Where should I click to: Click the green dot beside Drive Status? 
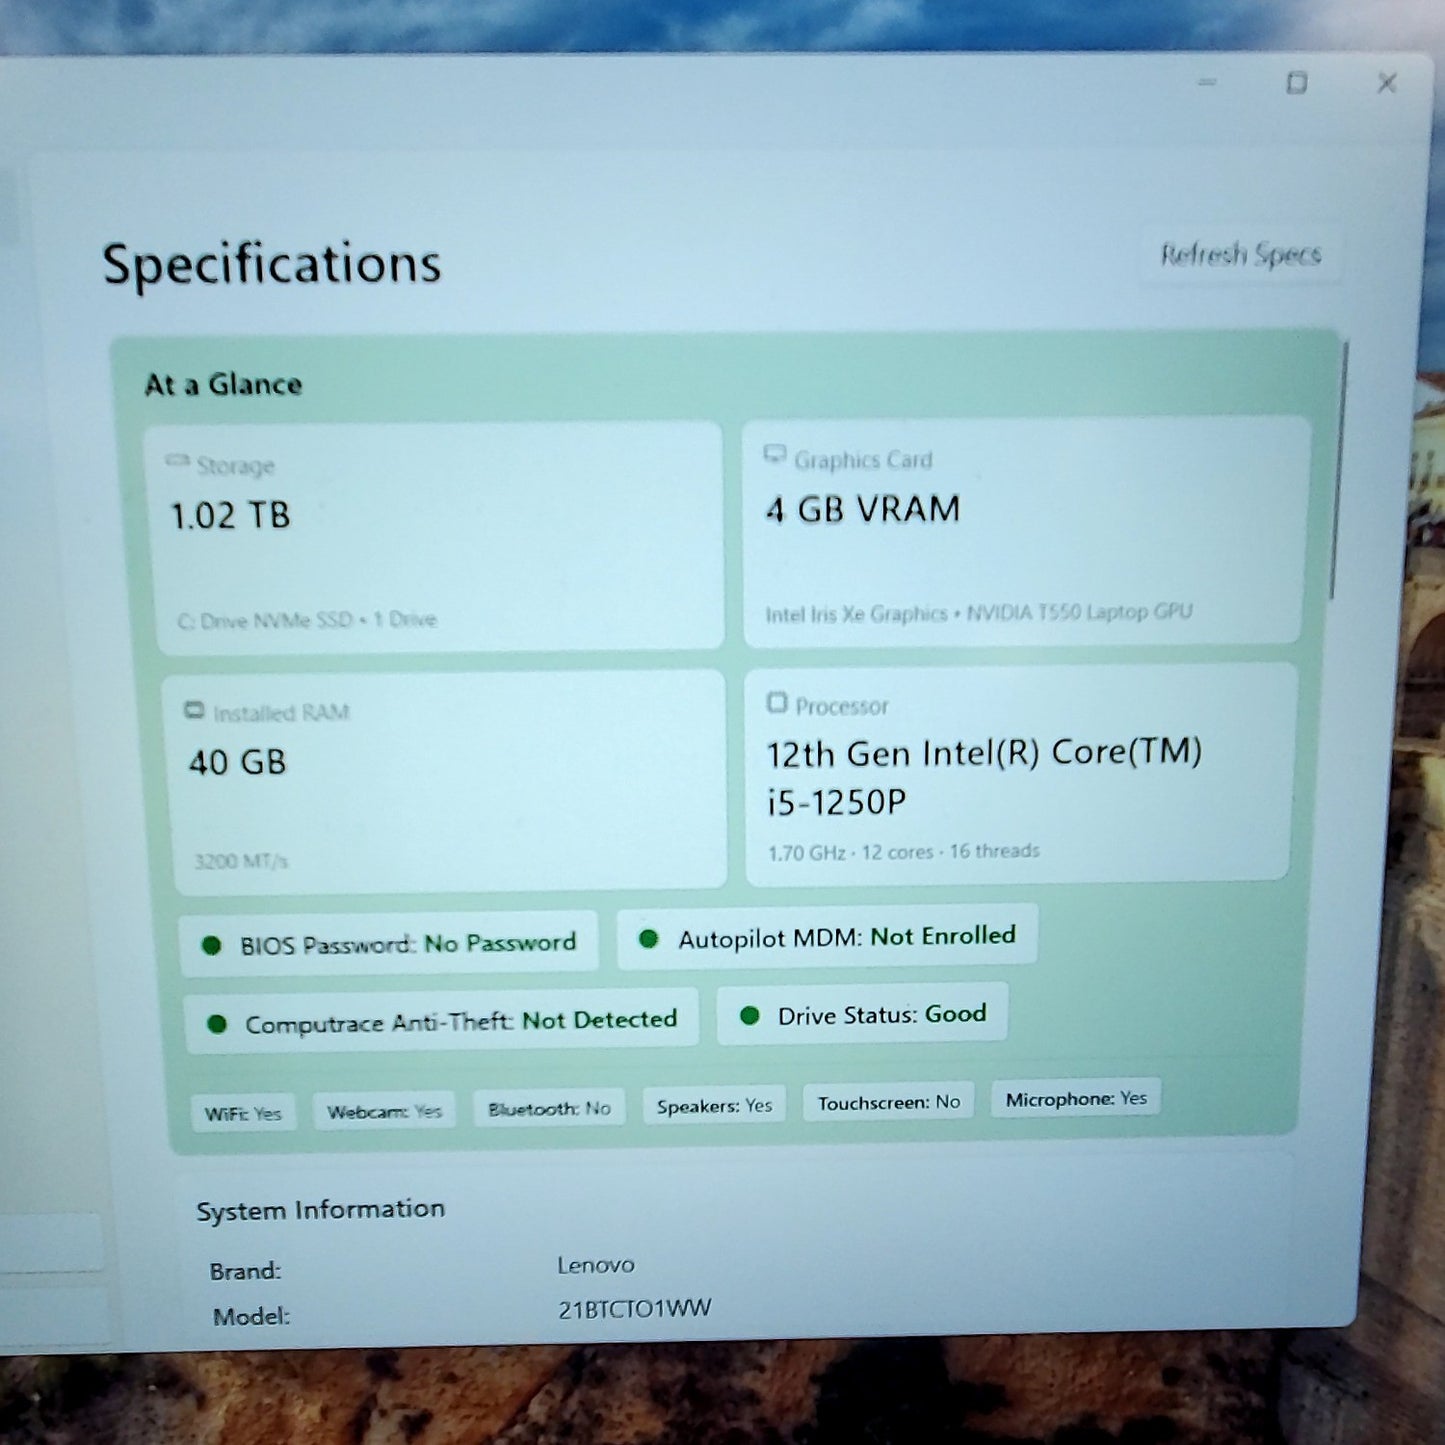[x=749, y=1016]
